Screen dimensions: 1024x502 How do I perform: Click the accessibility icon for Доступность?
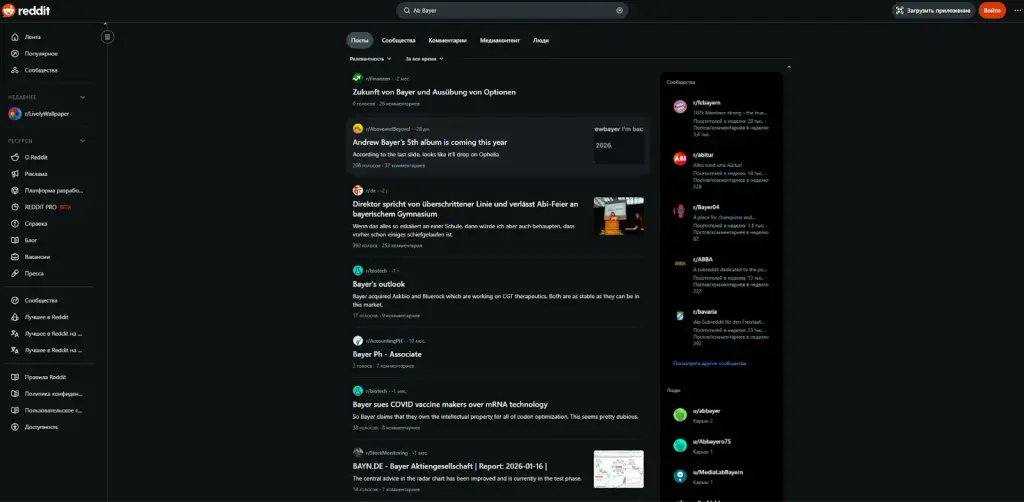[x=15, y=427]
